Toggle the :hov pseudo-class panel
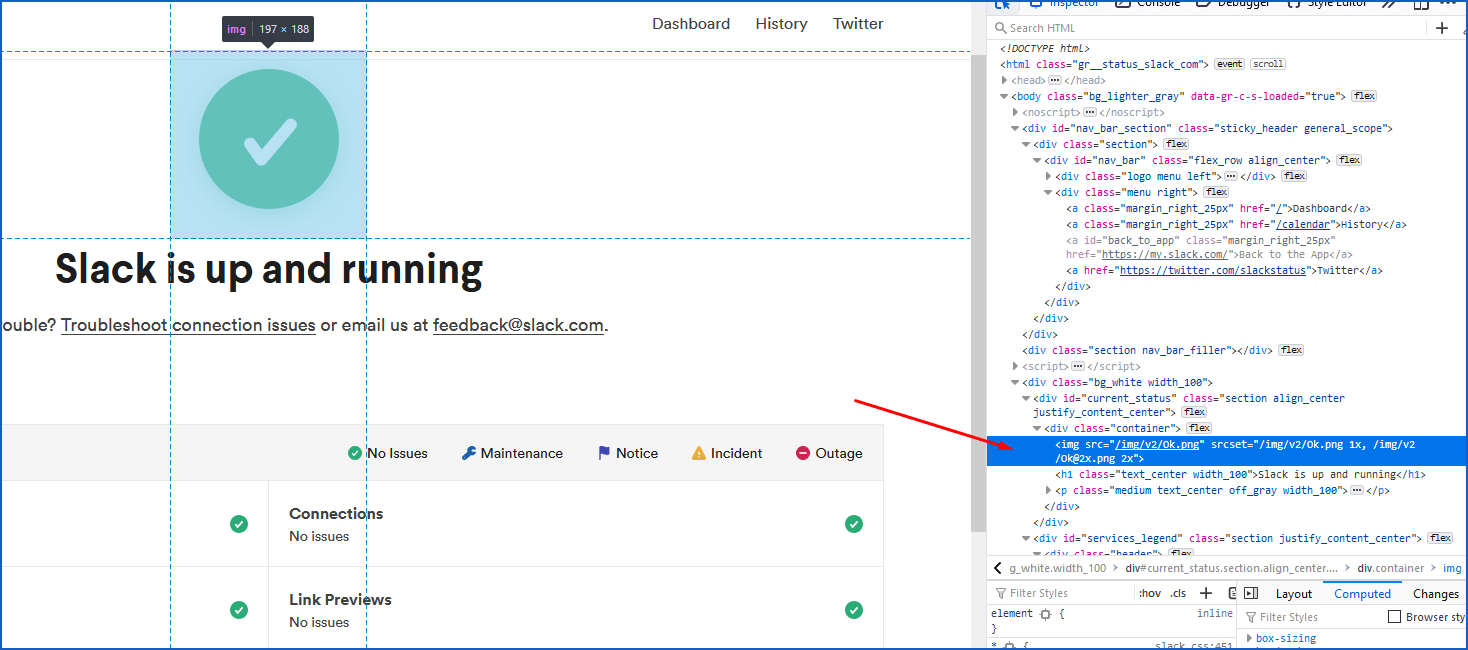Screen dimensions: 1468x650 pos(1150,593)
